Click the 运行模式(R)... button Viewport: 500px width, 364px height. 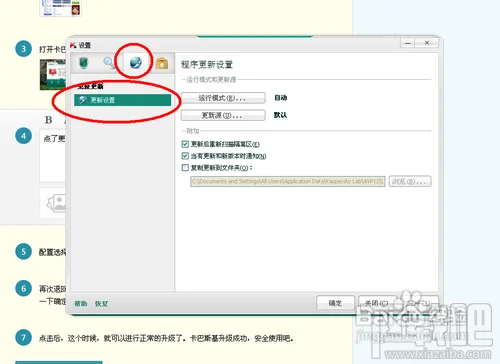[x=223, y=98]
